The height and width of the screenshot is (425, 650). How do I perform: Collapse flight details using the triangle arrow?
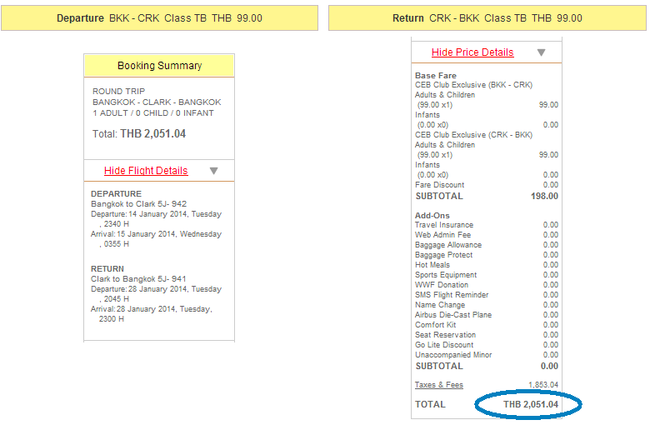click(213, 171)
